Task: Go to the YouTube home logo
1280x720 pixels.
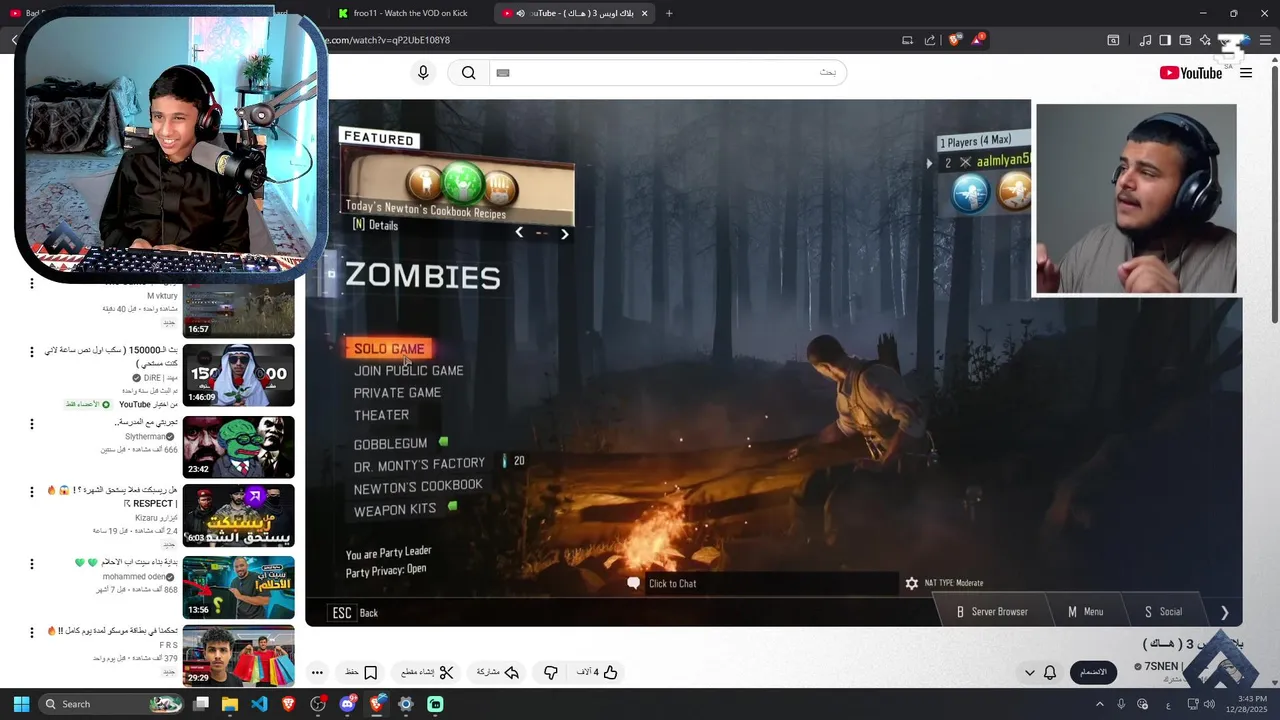Action: (x=1191, y=73)
